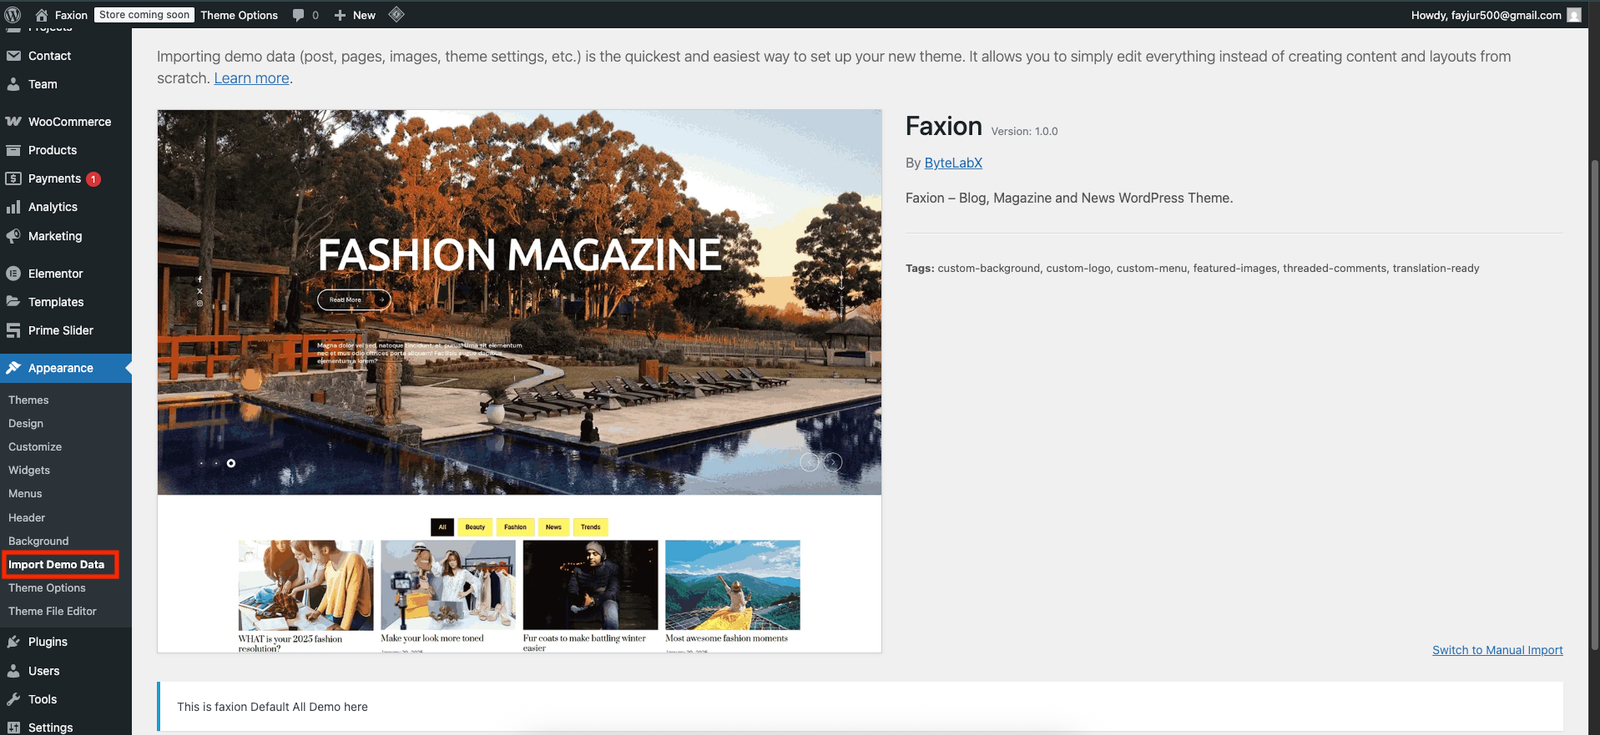Open the ByteLabX author link
The image size is (1600, 735).
pos(953,163)
